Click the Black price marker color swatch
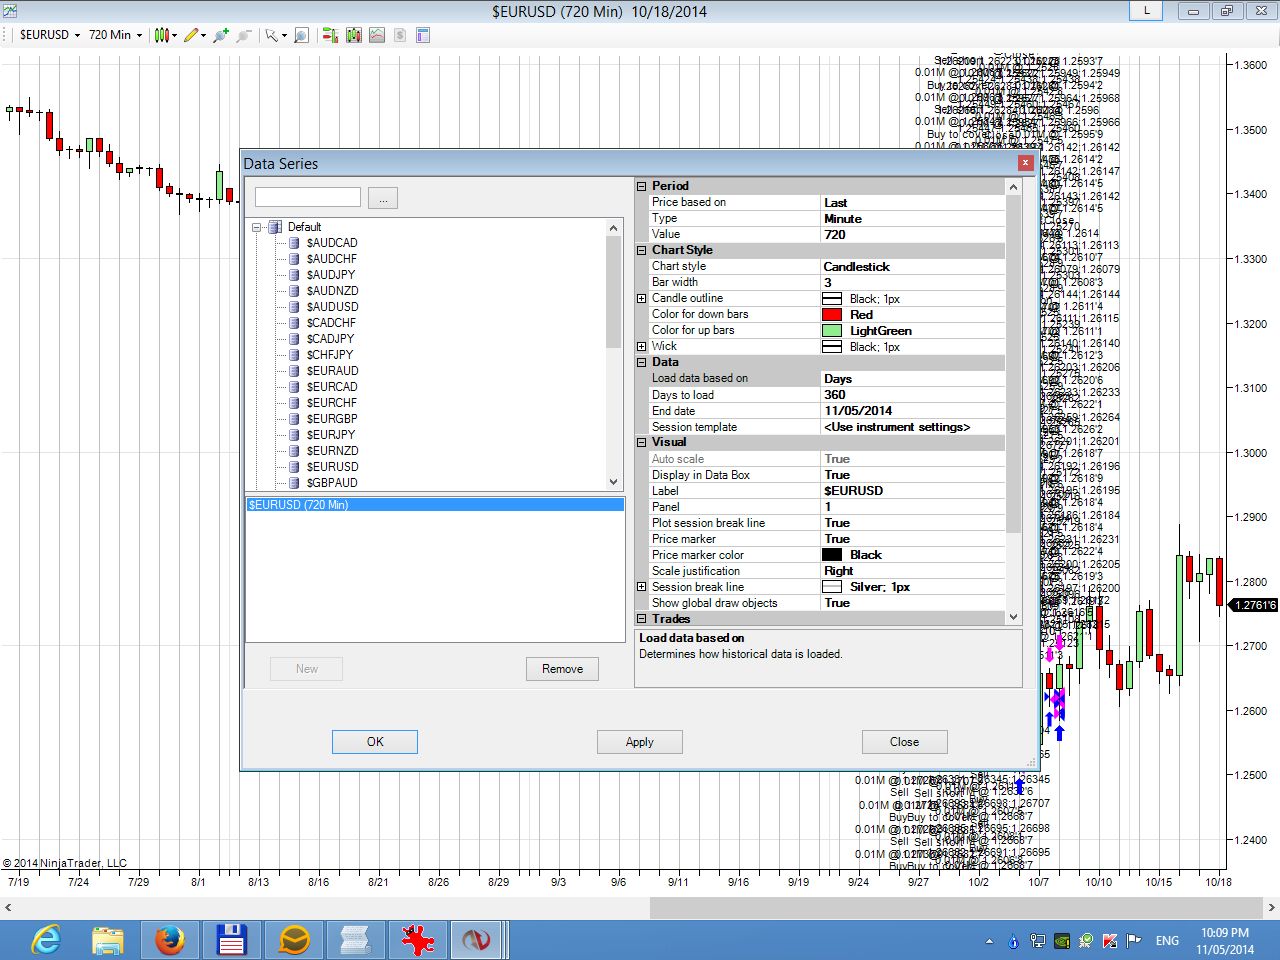The width and height of the screenshot is (1280, 960). point(831,555)
